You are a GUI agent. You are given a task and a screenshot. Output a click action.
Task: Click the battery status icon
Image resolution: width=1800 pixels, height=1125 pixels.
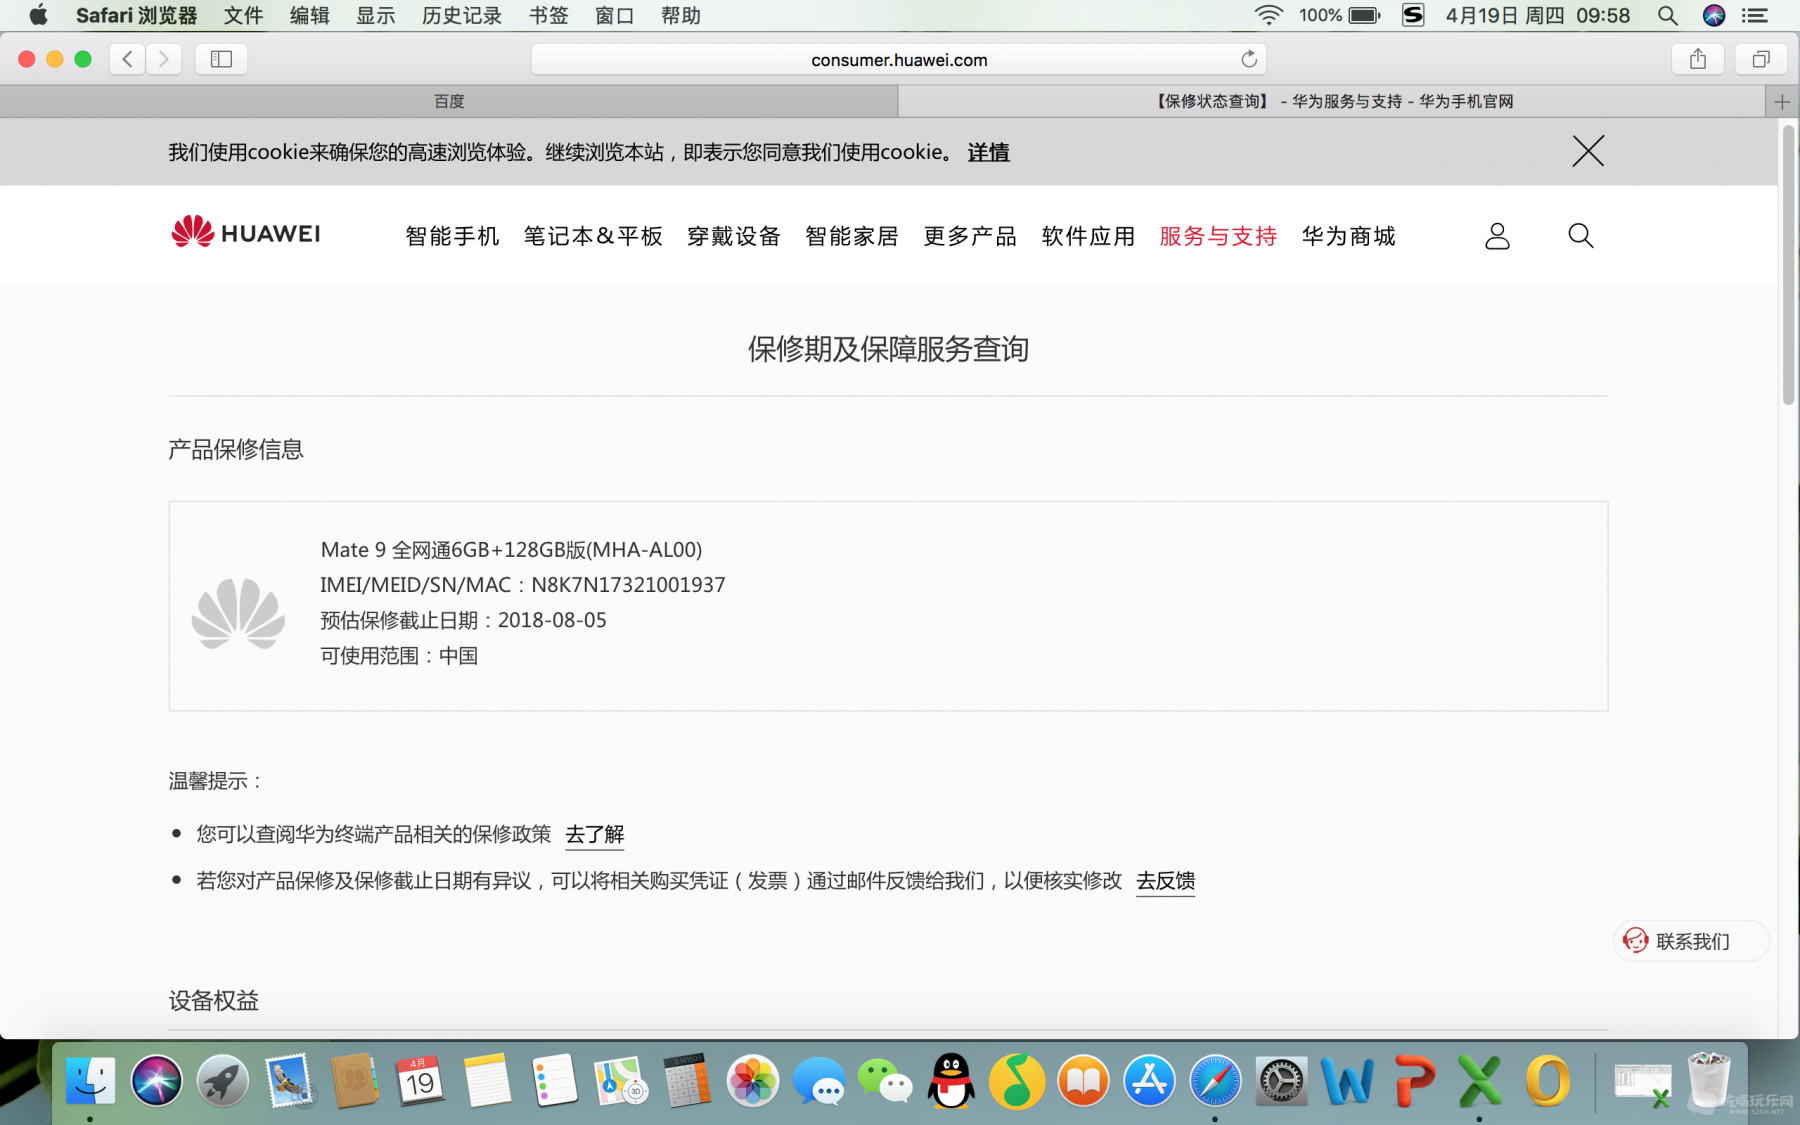click(x=1364, y=15)
